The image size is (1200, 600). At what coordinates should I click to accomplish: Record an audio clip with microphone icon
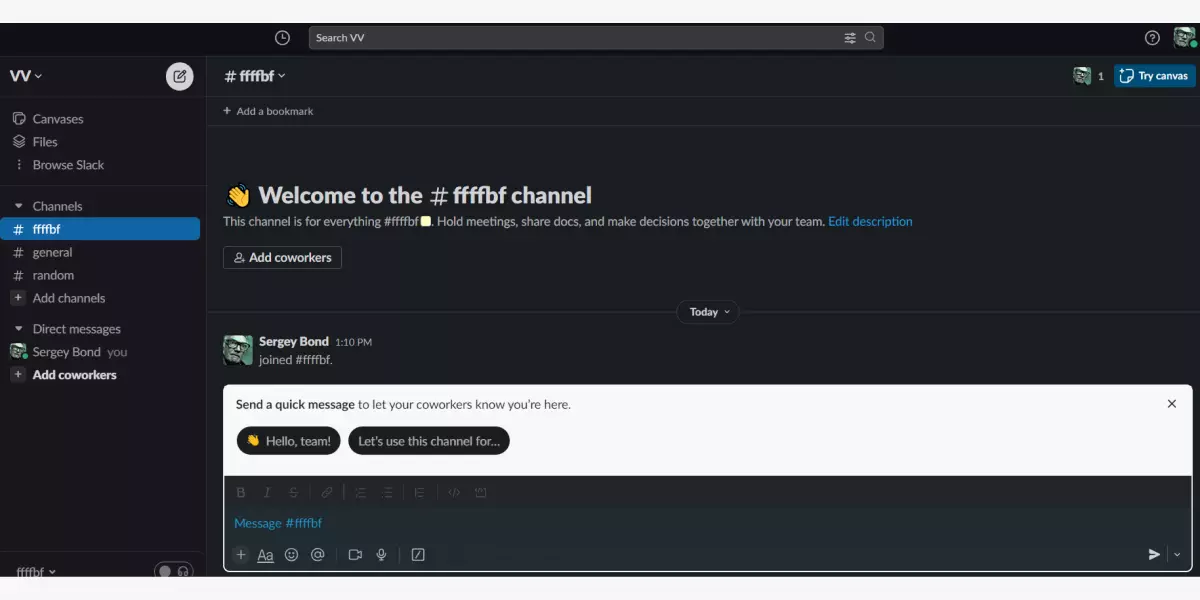point(381,555)
